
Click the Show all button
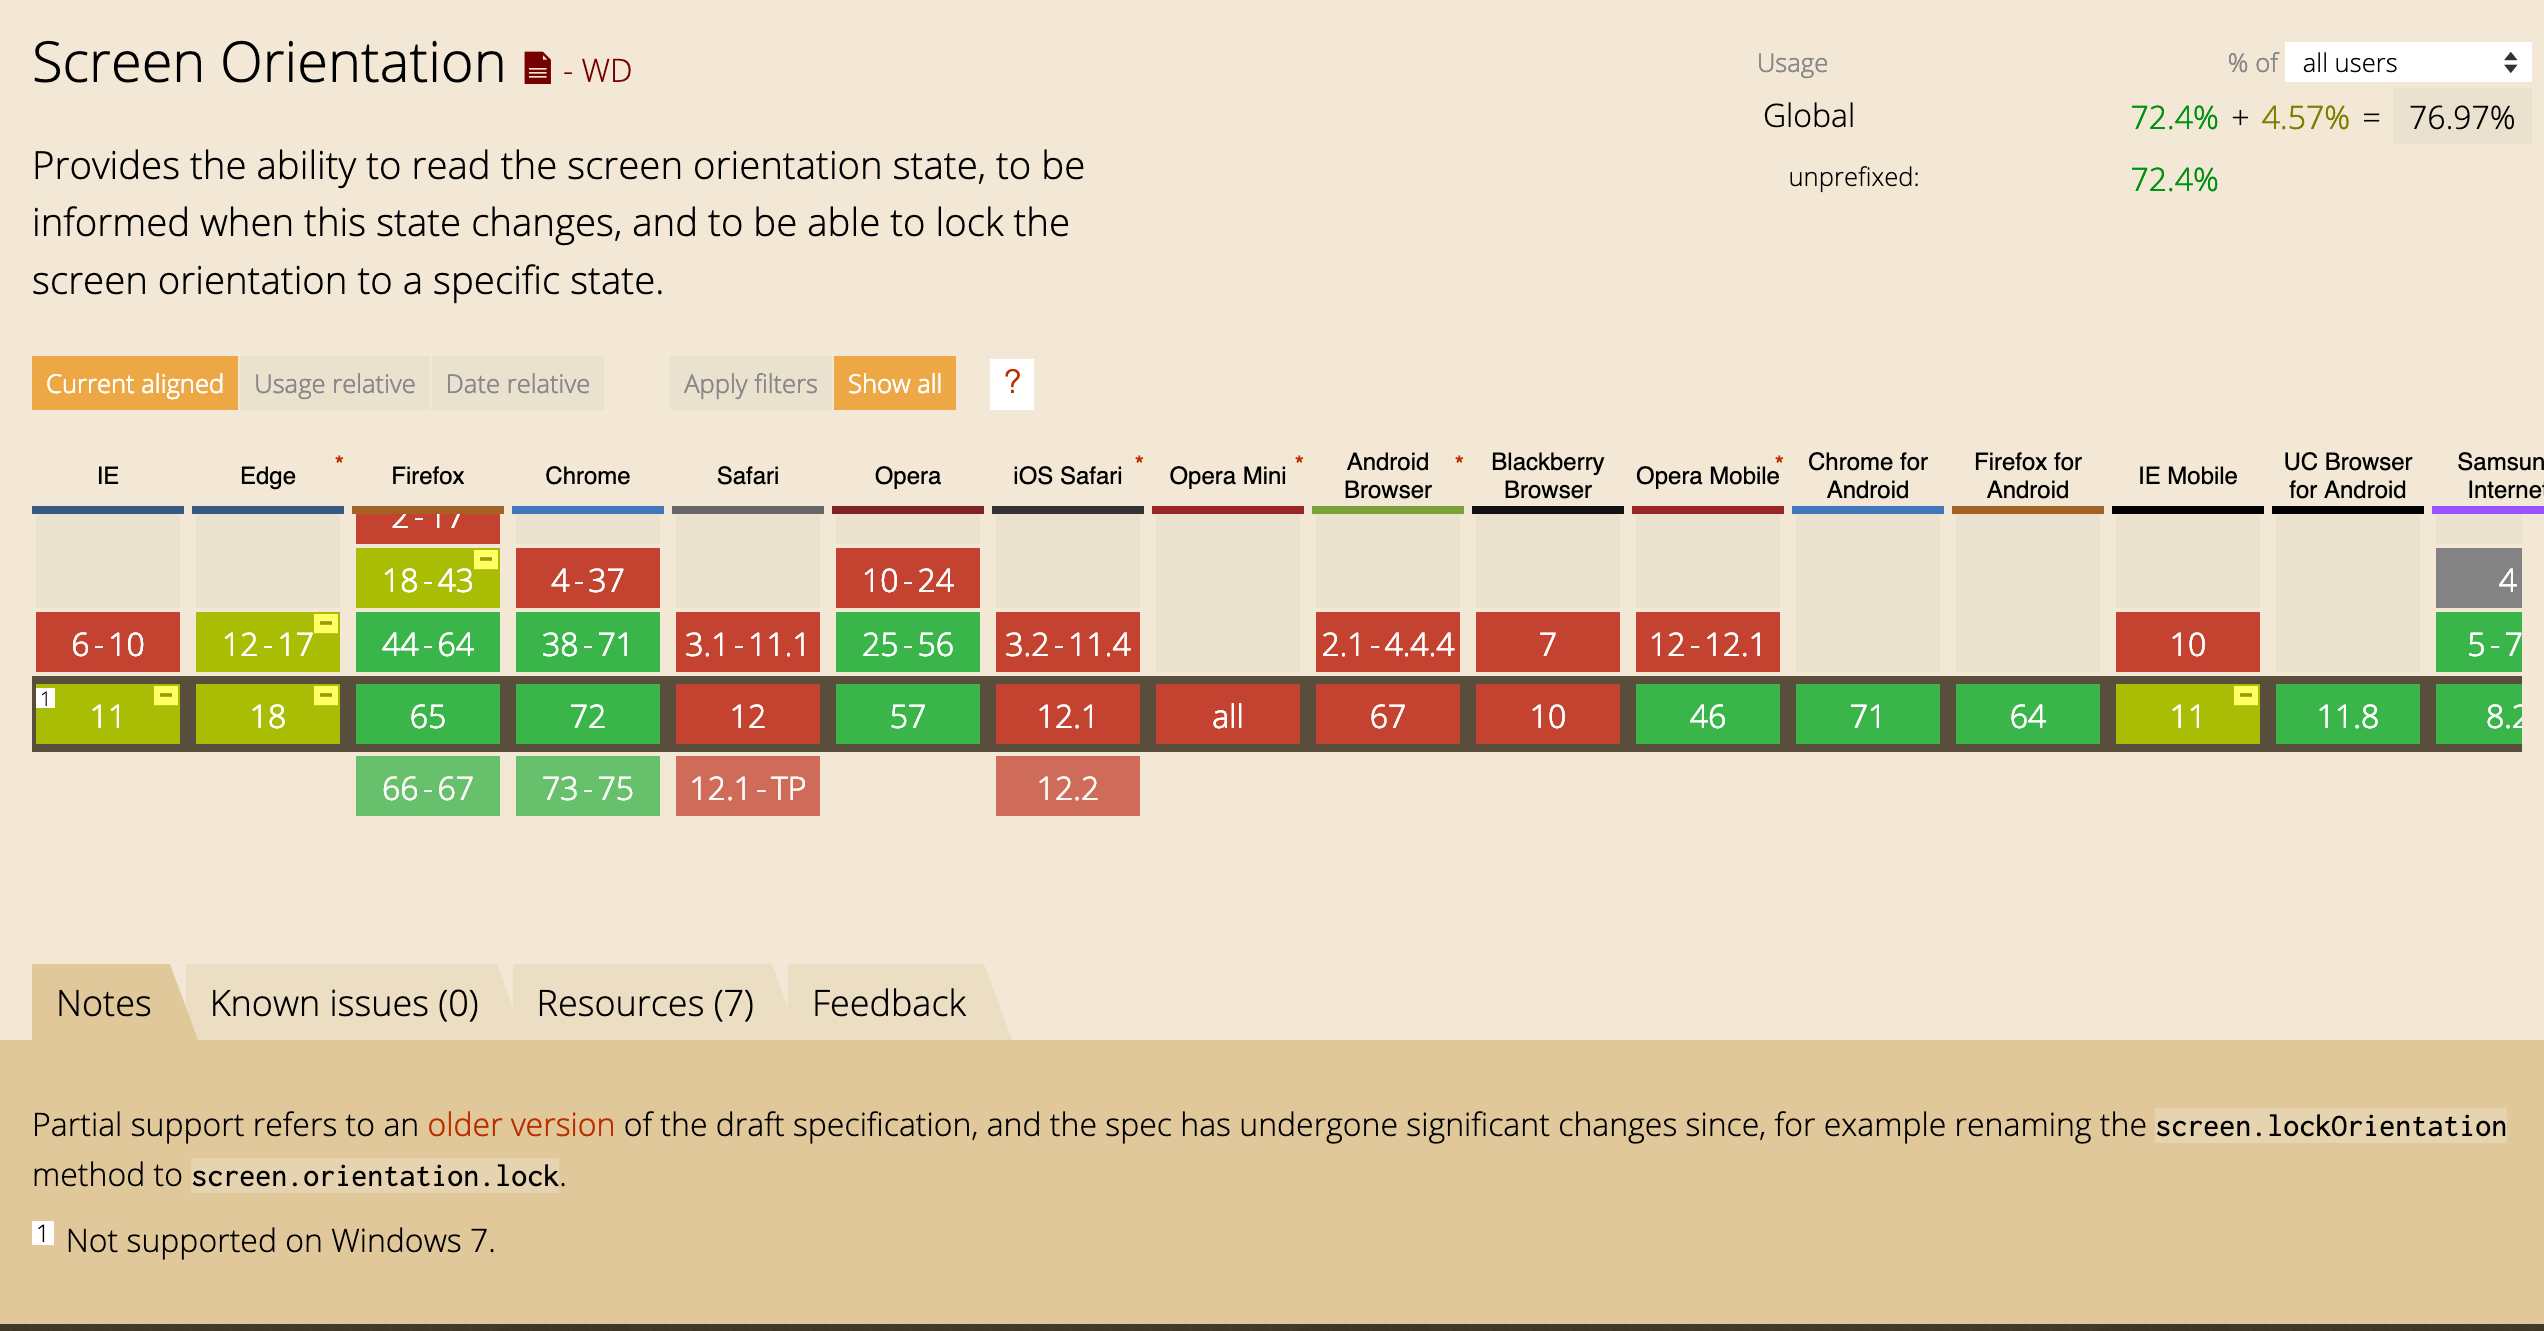point(898,382)
